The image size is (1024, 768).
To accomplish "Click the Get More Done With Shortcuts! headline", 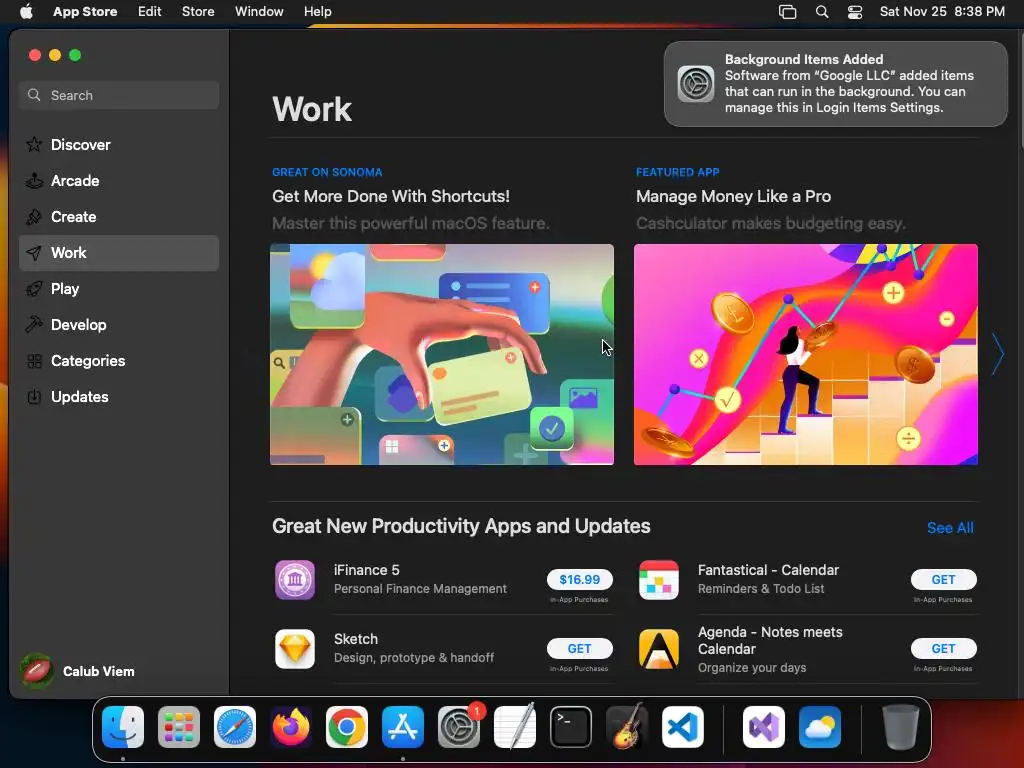I will tap(391, 197).
